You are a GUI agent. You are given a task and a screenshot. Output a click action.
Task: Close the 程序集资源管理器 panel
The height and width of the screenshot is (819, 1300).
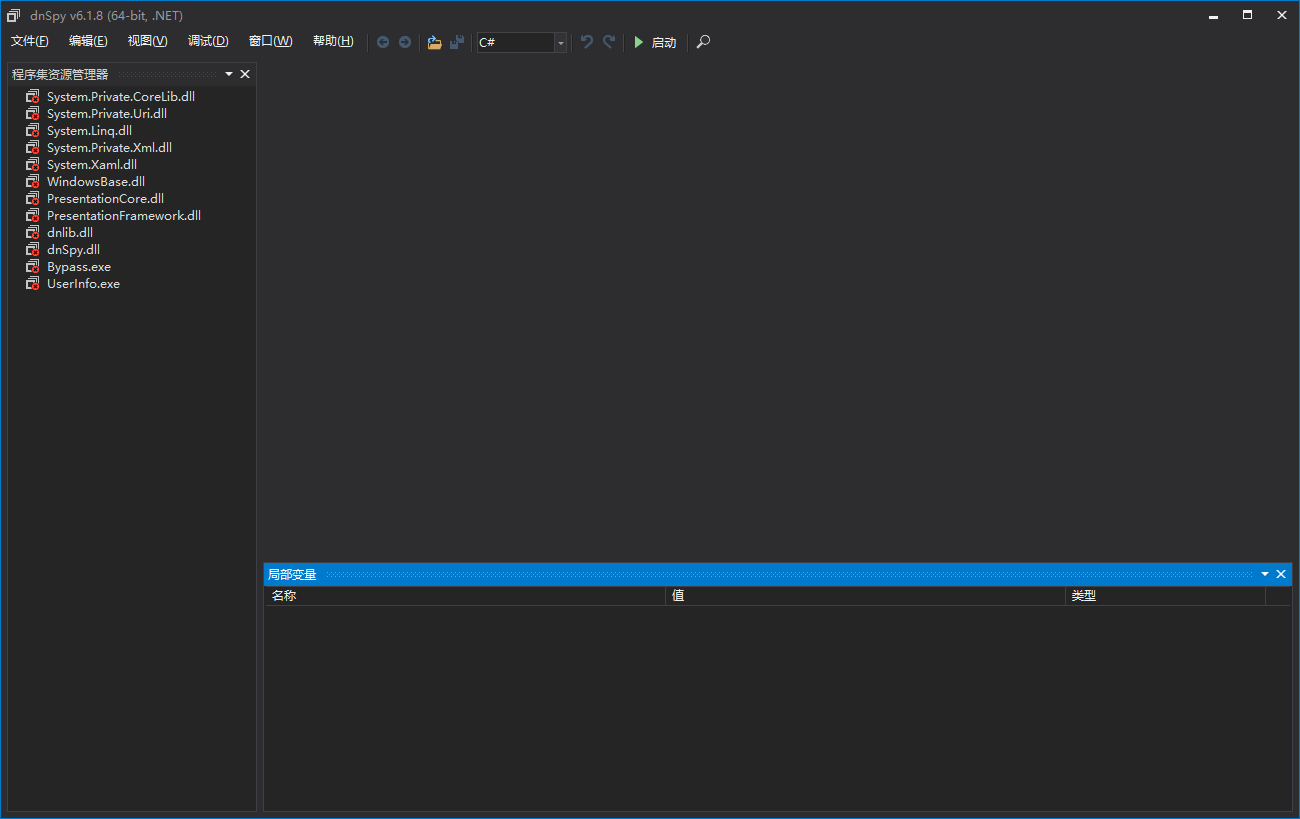(245, 74)
